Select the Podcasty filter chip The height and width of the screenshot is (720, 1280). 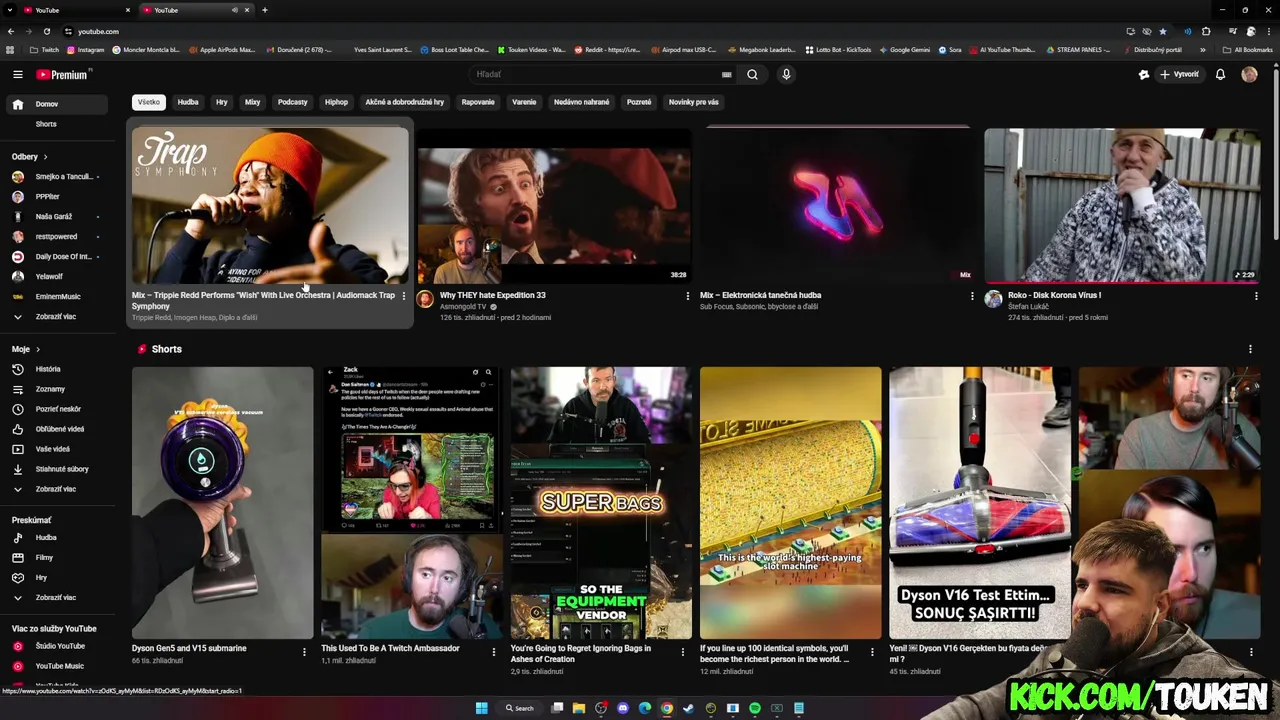(293, 102)
